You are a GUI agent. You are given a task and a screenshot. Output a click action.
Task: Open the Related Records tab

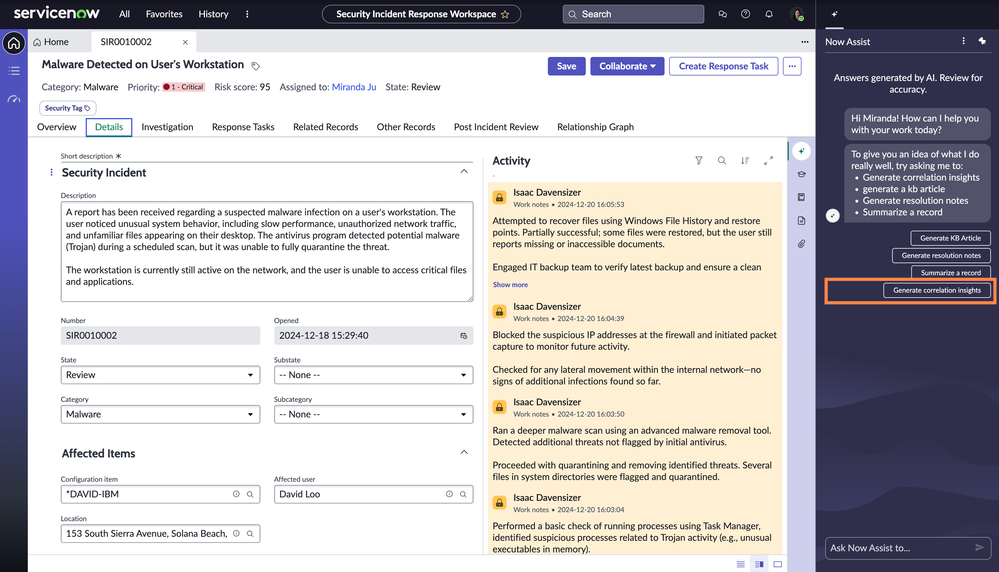326,127
